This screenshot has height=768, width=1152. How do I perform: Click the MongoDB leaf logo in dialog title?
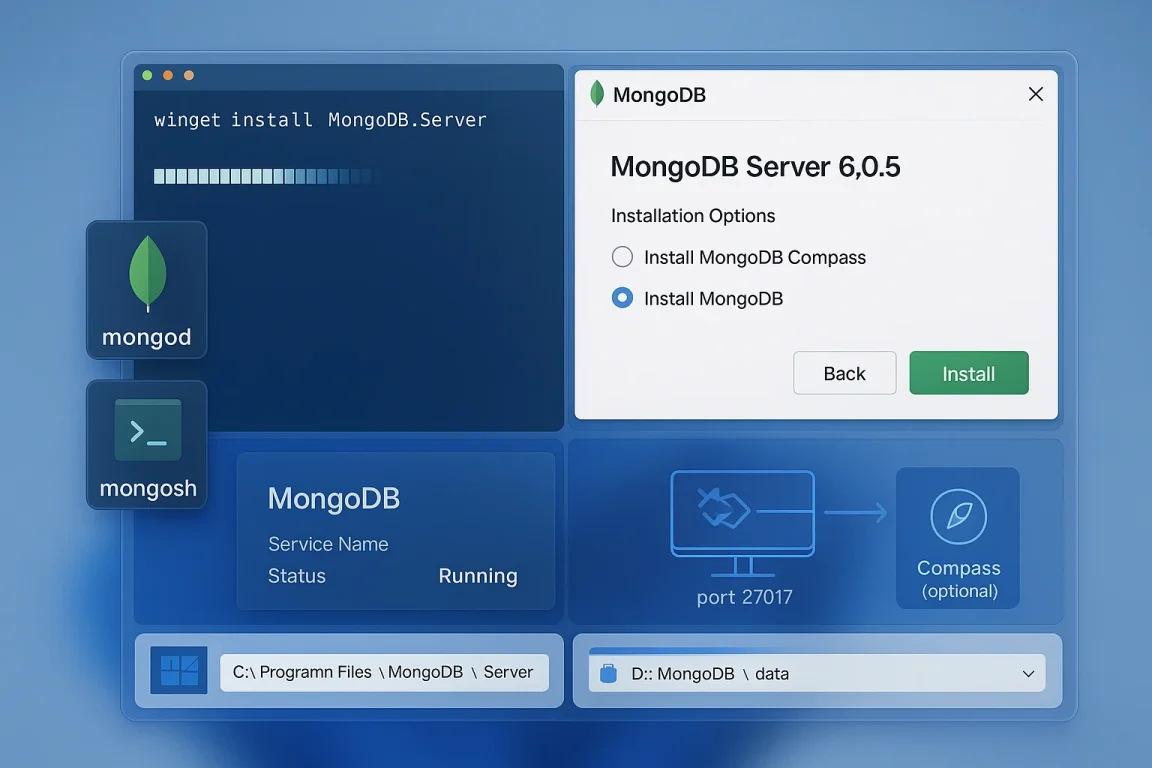pyautogui.click(x=597, y=94)
